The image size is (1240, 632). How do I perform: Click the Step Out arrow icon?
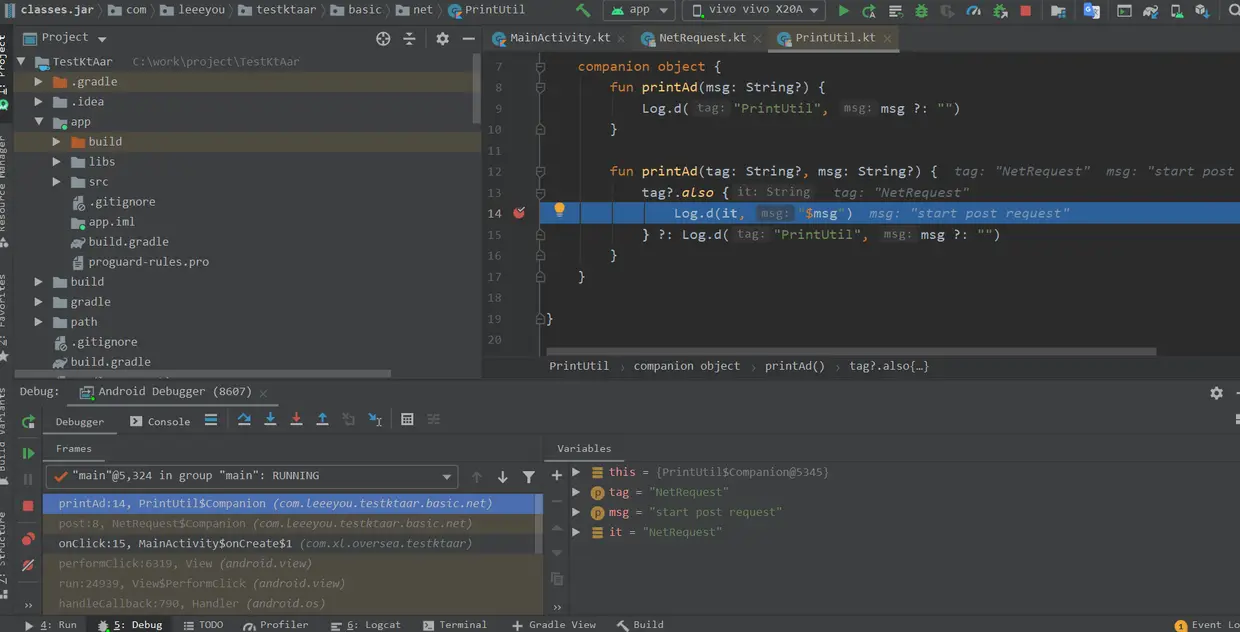[321, 419]
